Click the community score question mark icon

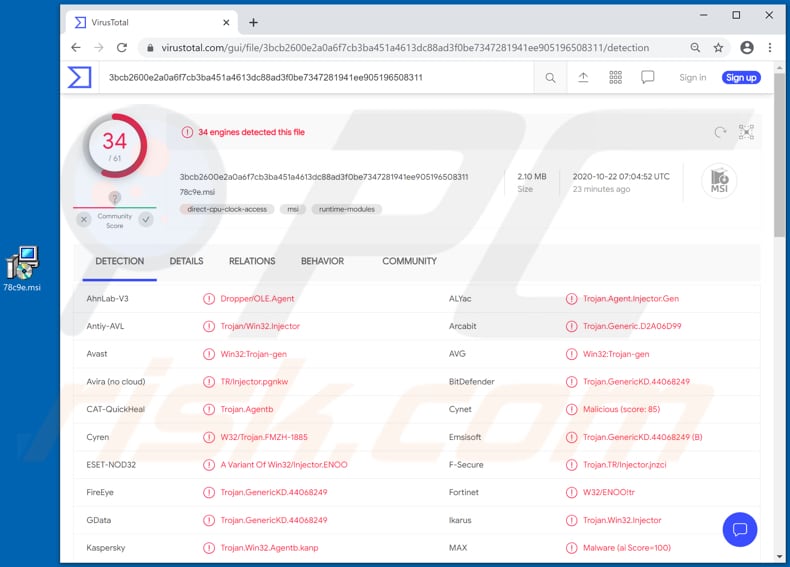point(115,198)
